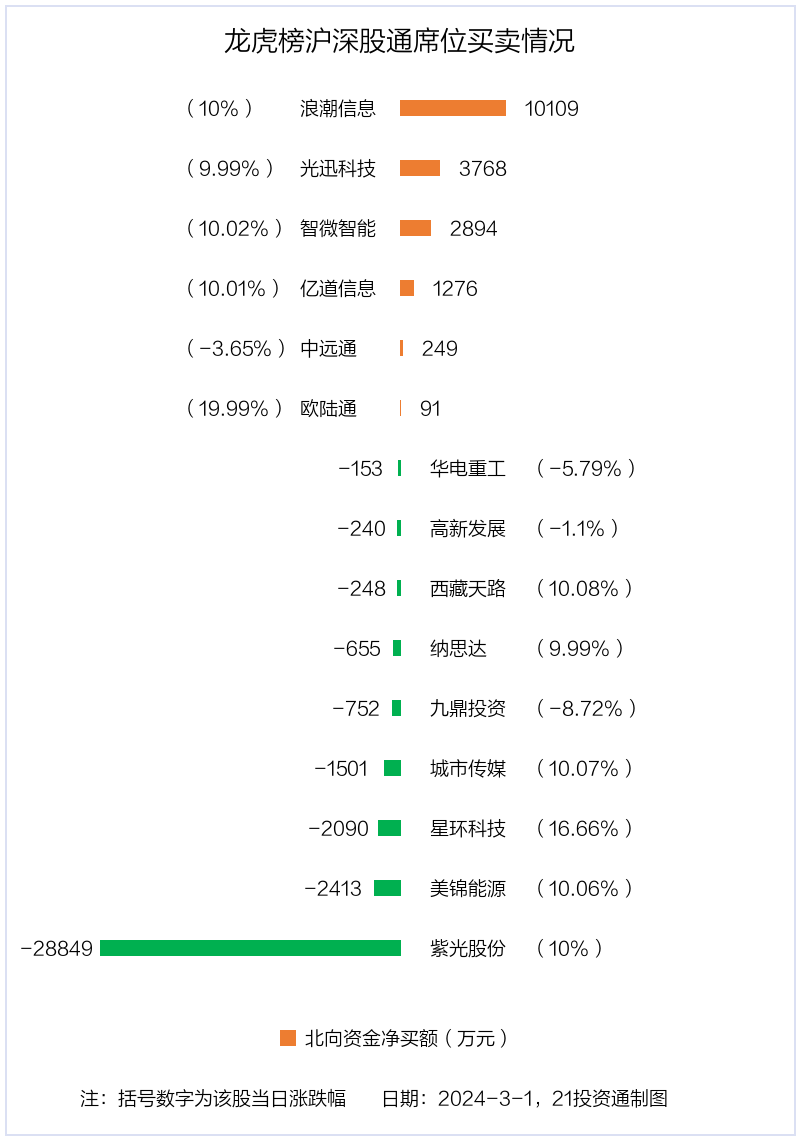
Task: Select the footnote 括号数字为该股当日涨跌幅
Action: point(232,1098)
